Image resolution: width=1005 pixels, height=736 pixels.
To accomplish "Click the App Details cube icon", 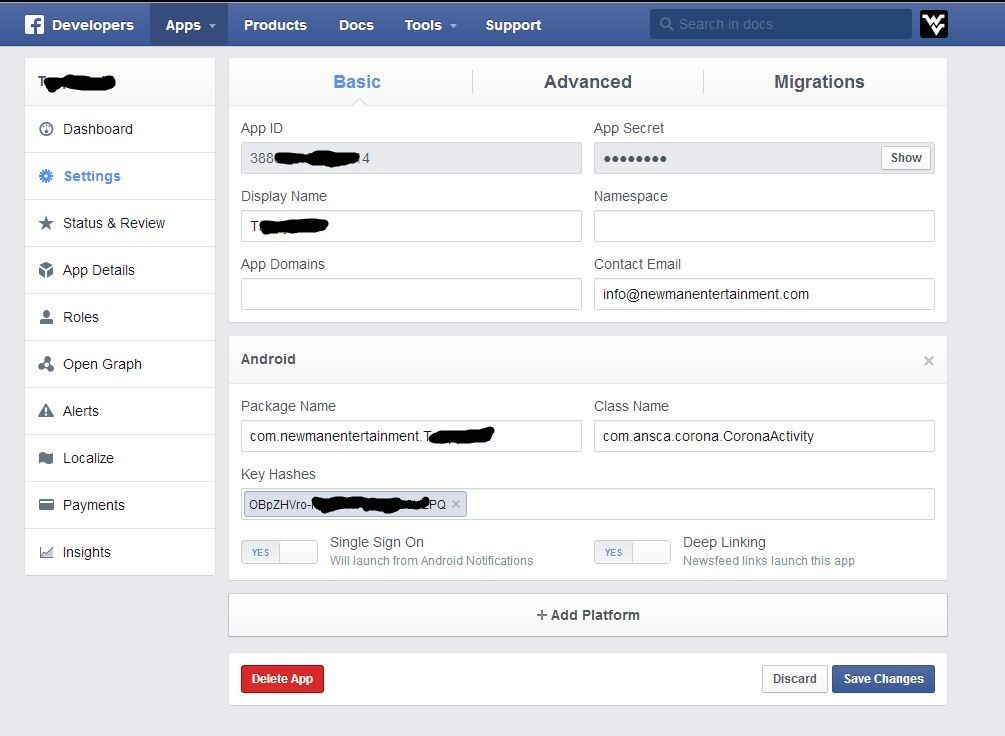I will pyautogui.click(x=46, y=270).
